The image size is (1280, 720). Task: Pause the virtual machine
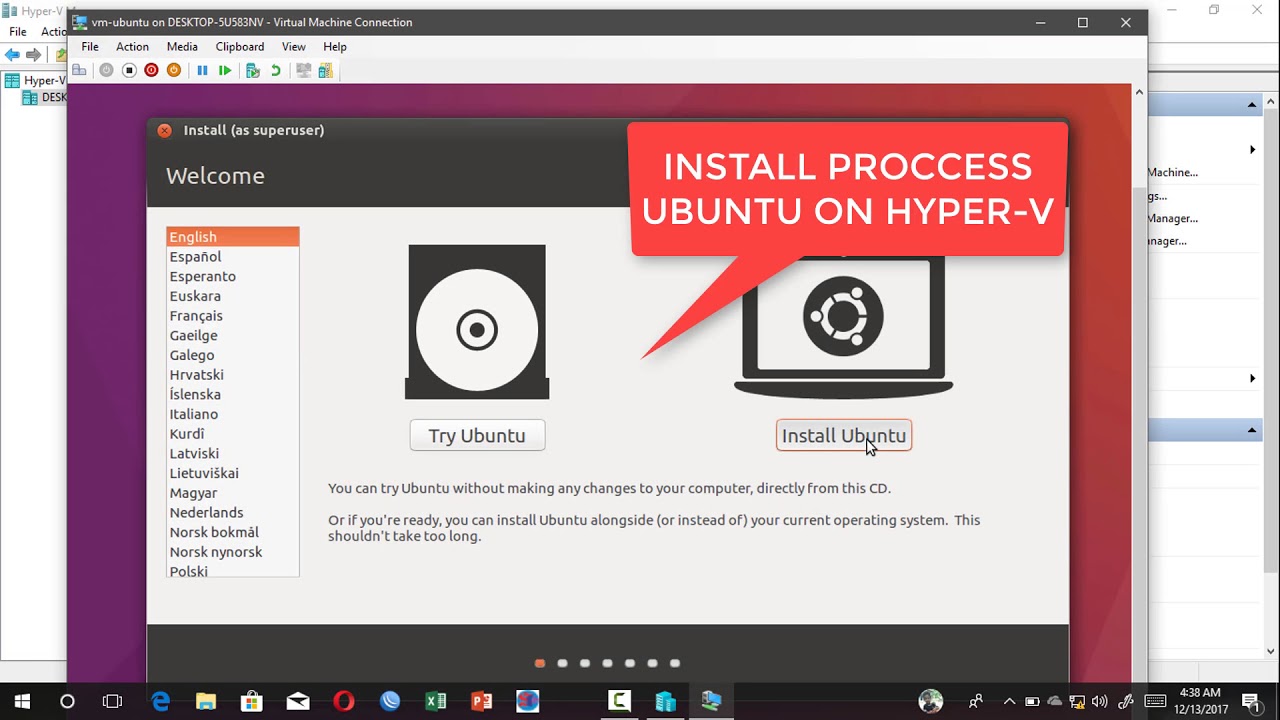[202, 70]
